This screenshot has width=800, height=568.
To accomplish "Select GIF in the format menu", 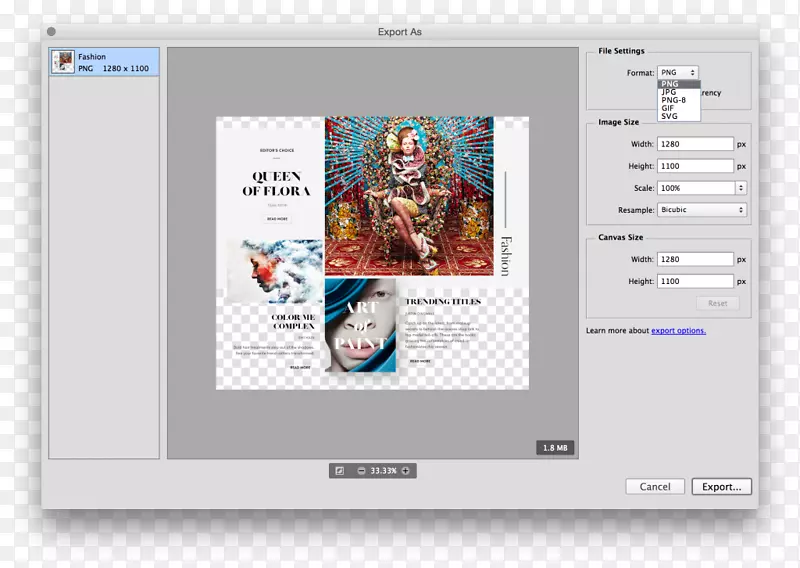I will click(667, 108).
